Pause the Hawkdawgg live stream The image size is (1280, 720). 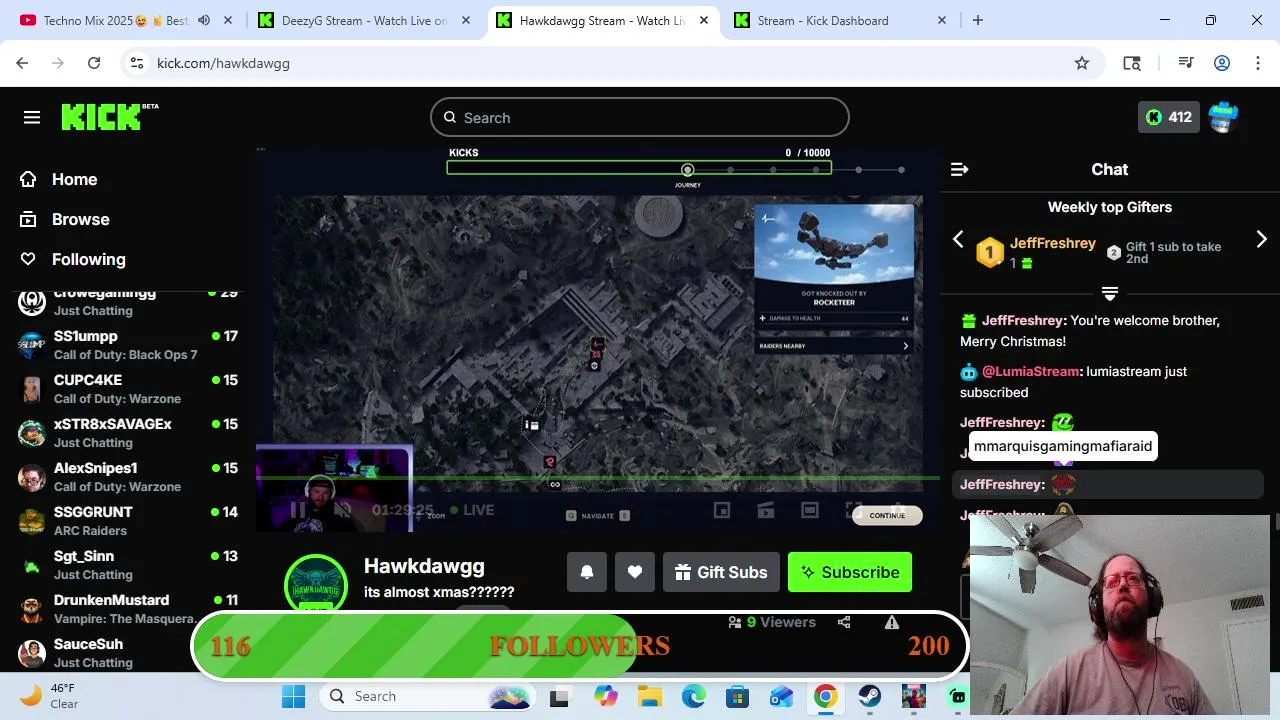(297, 510)
